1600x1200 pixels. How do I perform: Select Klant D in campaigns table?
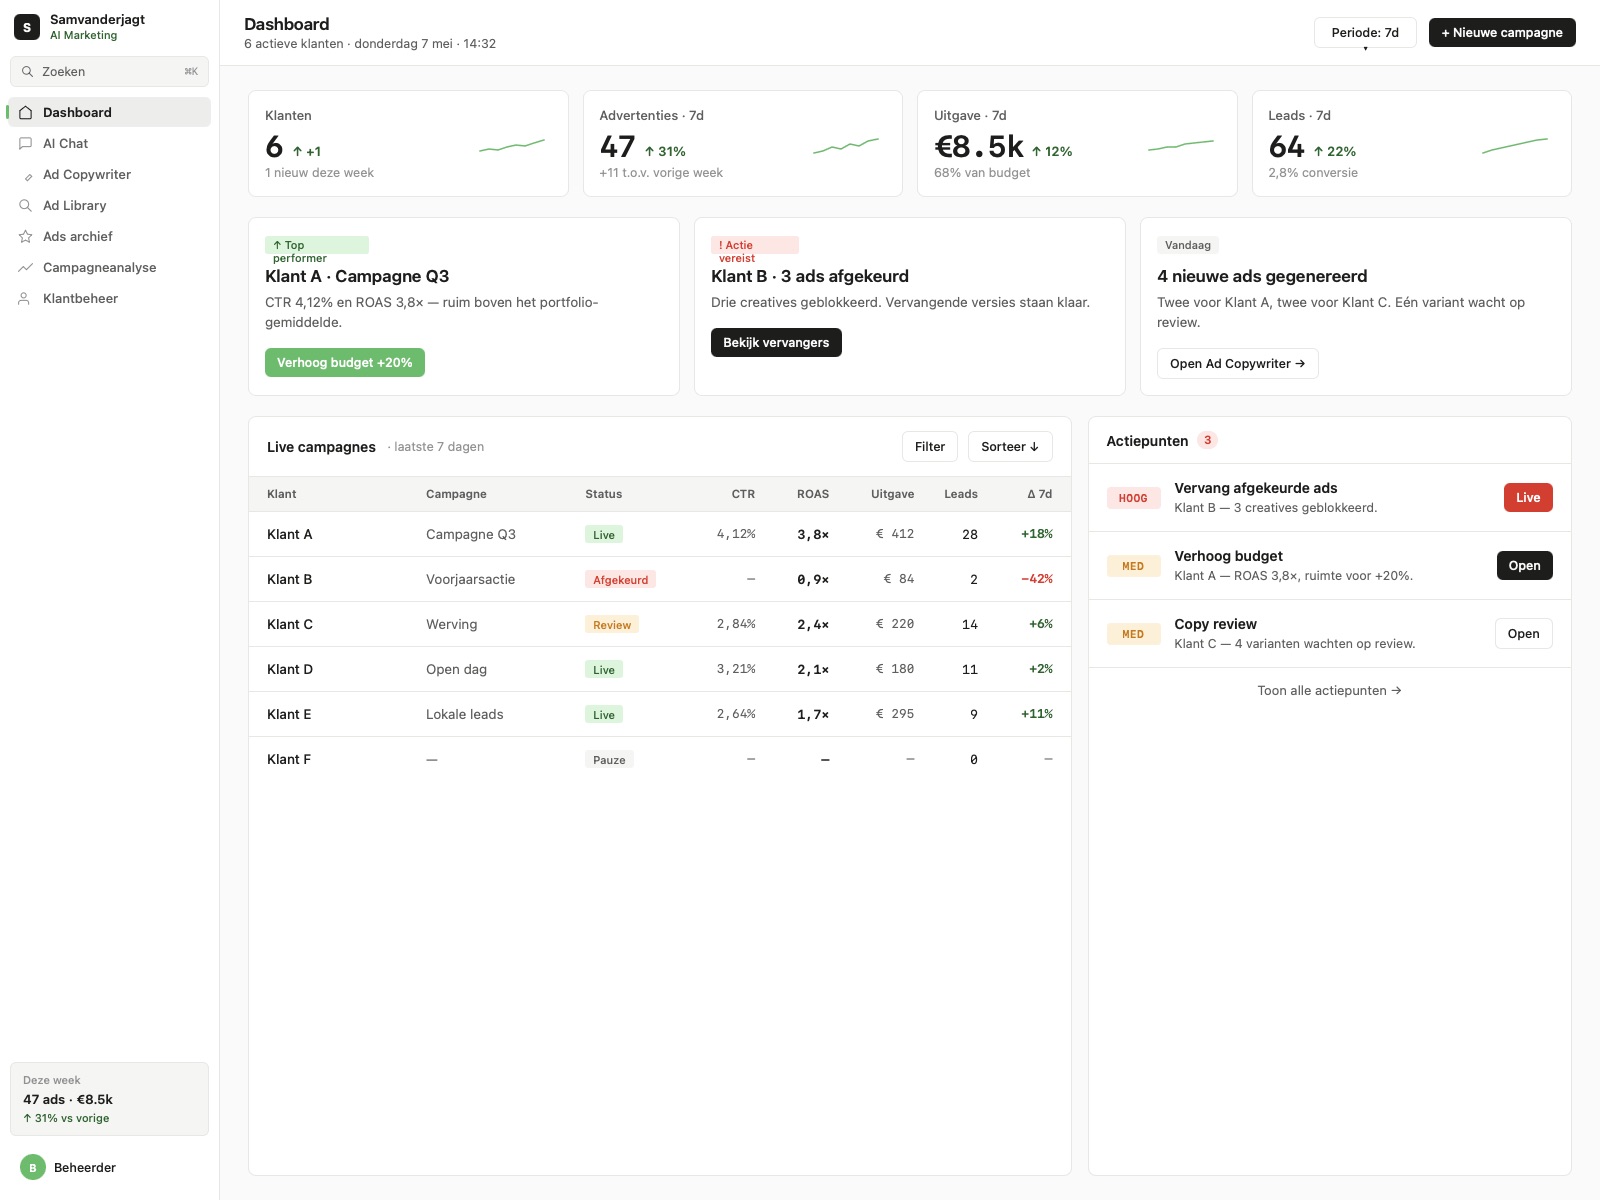[x=660, y=669]
